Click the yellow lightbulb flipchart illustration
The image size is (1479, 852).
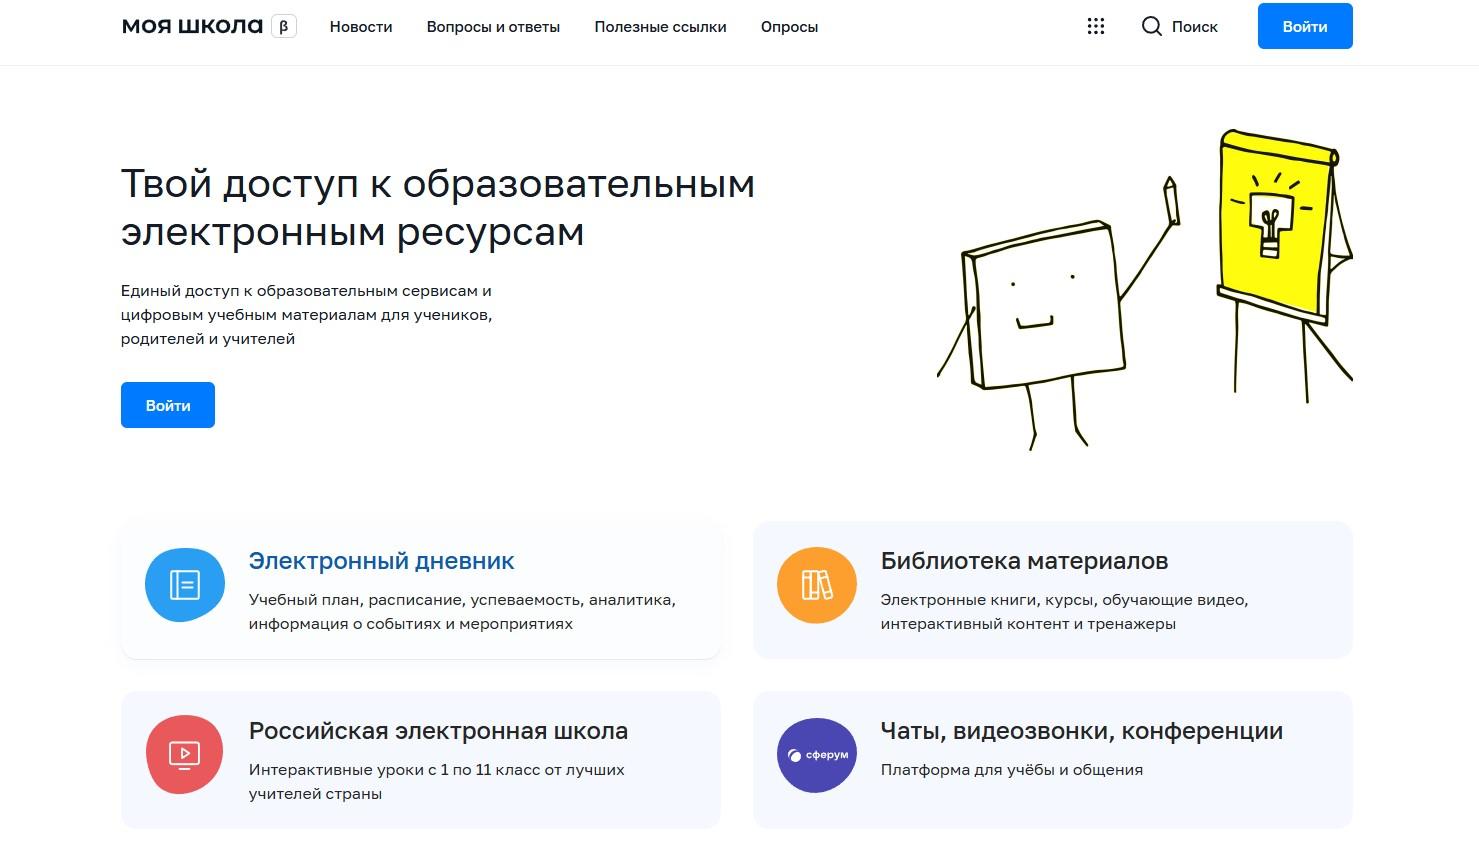pyautogui.click(x=1283, y=265)
